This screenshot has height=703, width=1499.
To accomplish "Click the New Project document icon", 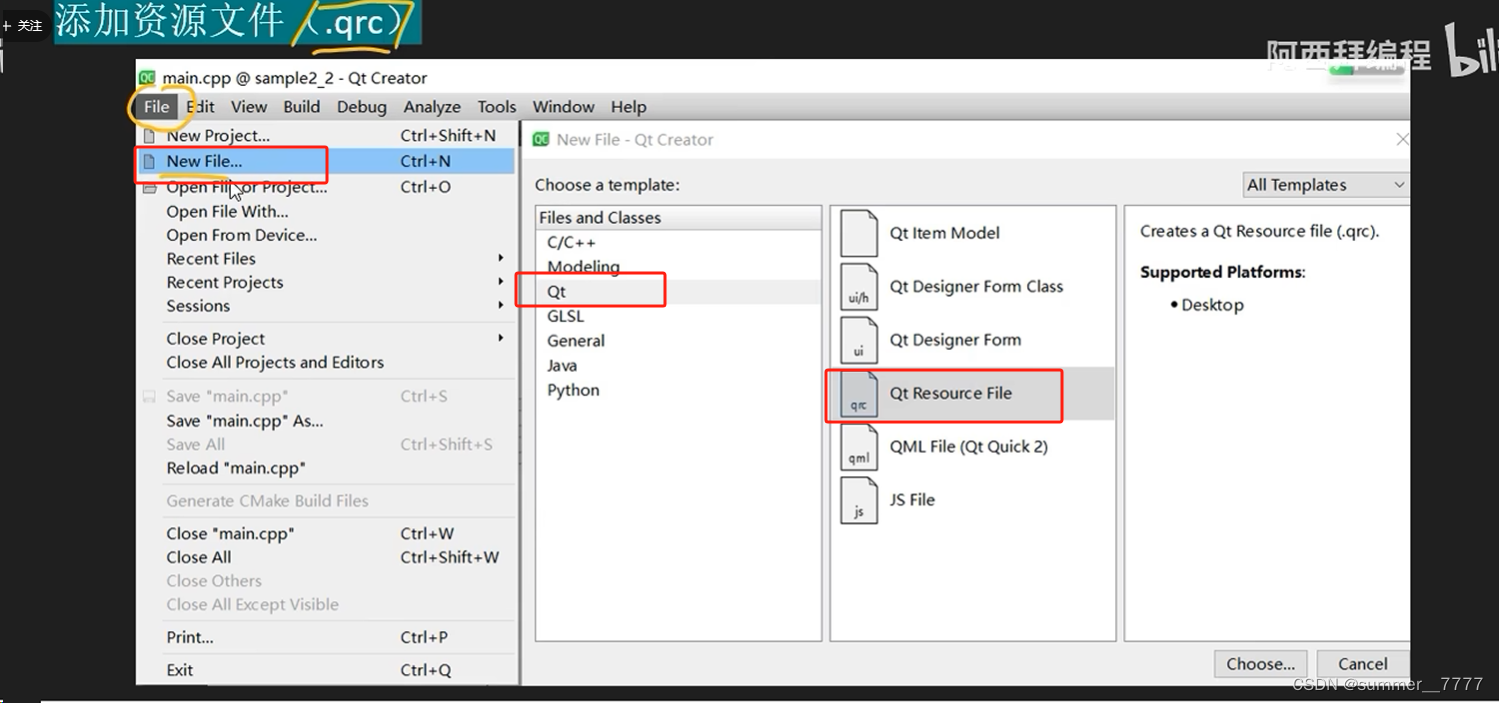I will [149, 135].
